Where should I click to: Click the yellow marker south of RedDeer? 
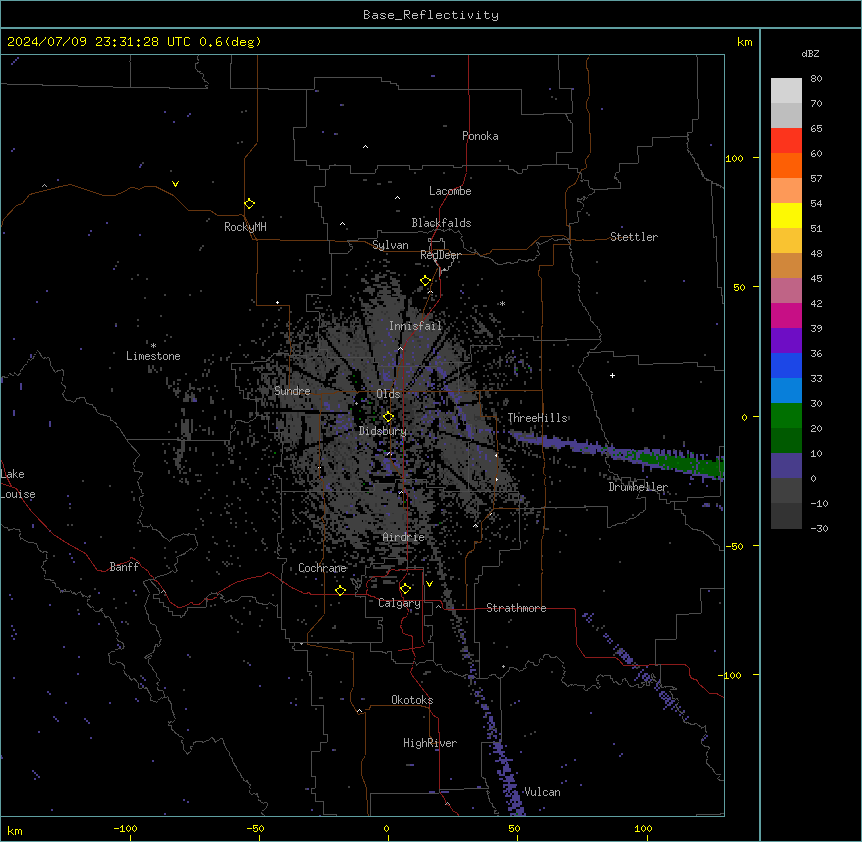(425, 280)
